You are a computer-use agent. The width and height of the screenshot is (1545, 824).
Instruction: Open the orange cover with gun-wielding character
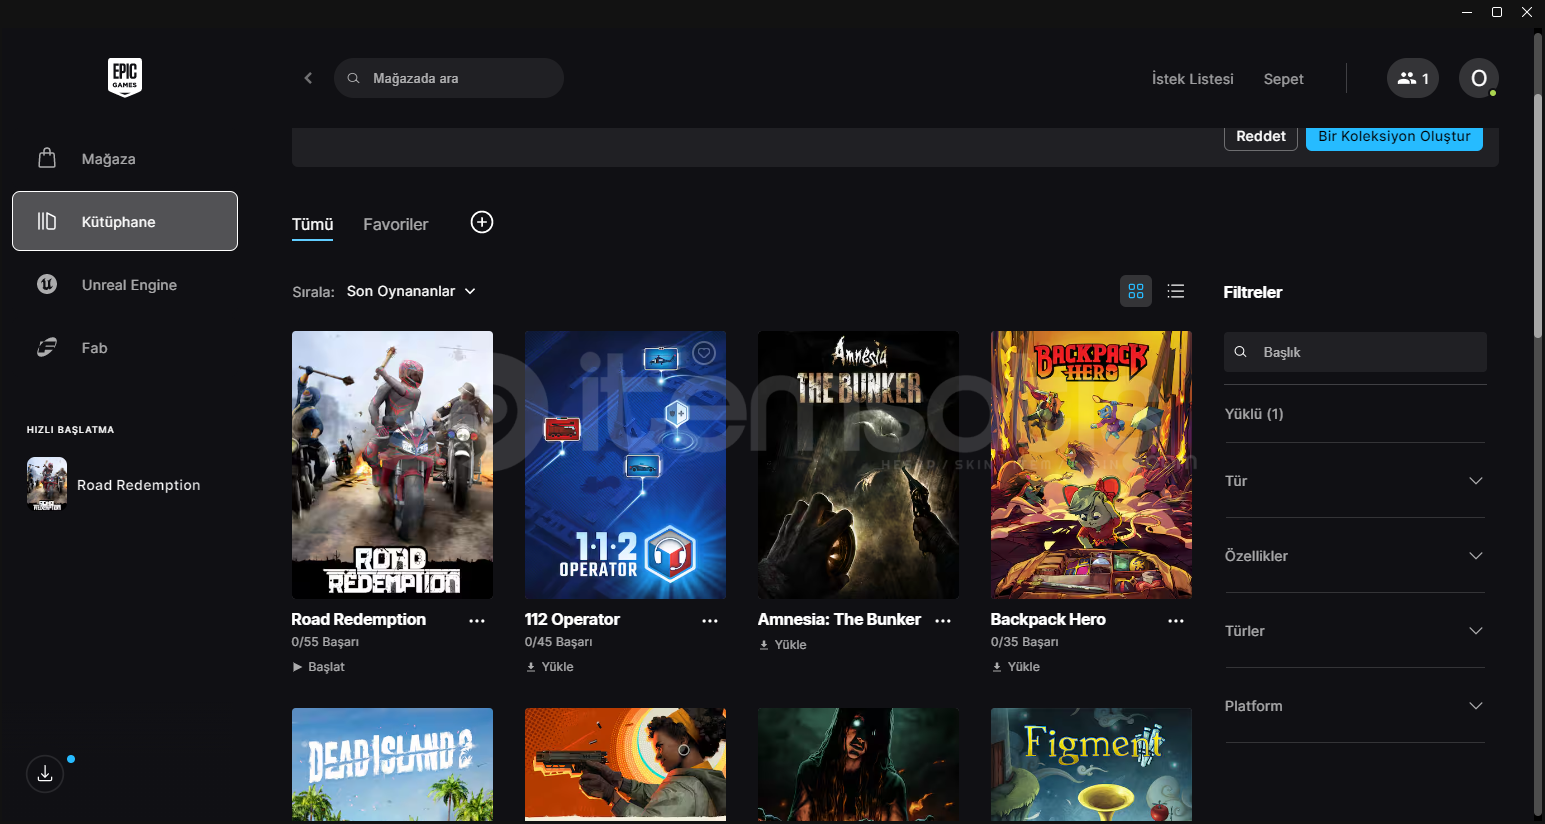tap(625, 765)
